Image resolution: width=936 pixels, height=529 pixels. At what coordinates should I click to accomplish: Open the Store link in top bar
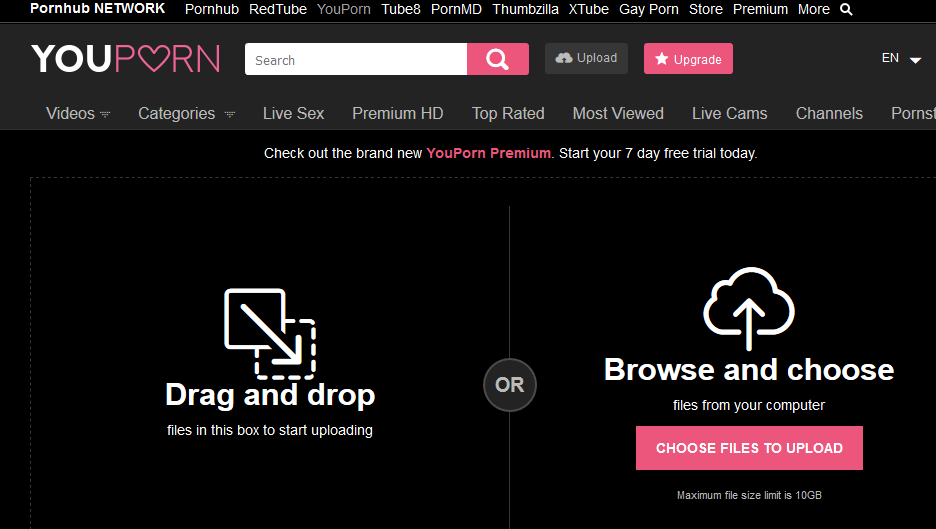pos(706,10)
